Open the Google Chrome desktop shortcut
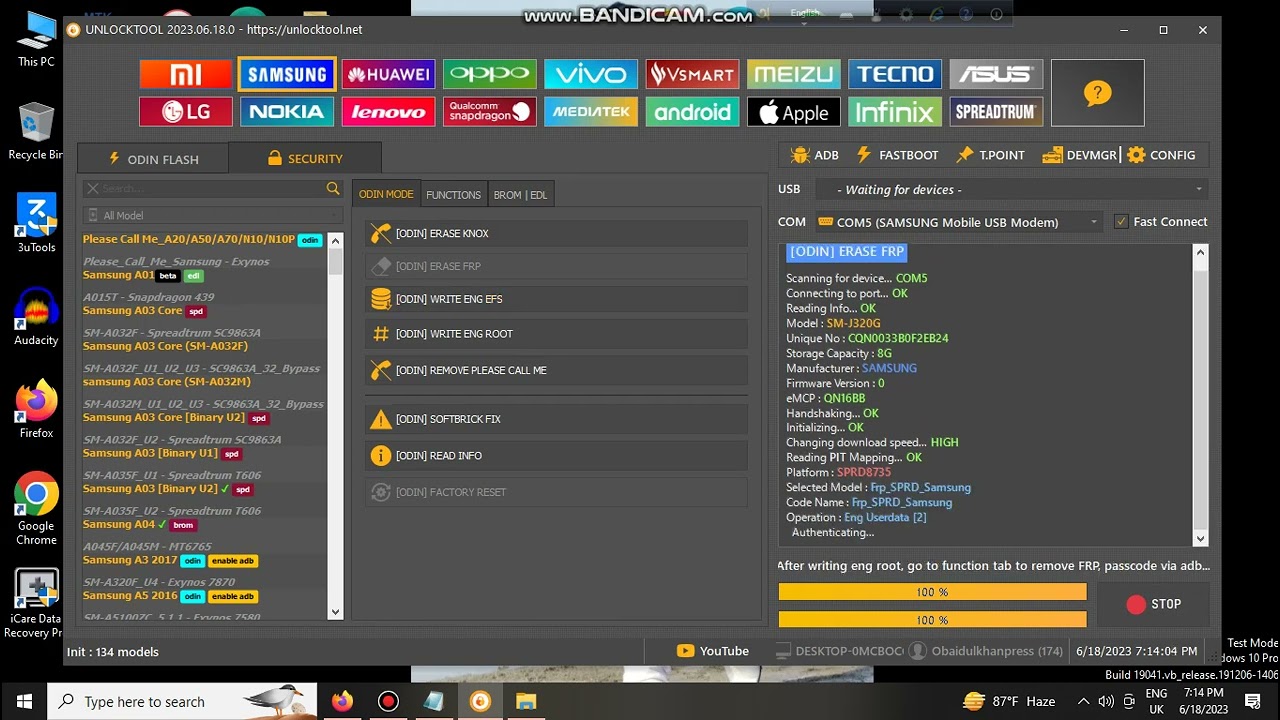Screen dimensions: 1280x720 tap(36, 509)
